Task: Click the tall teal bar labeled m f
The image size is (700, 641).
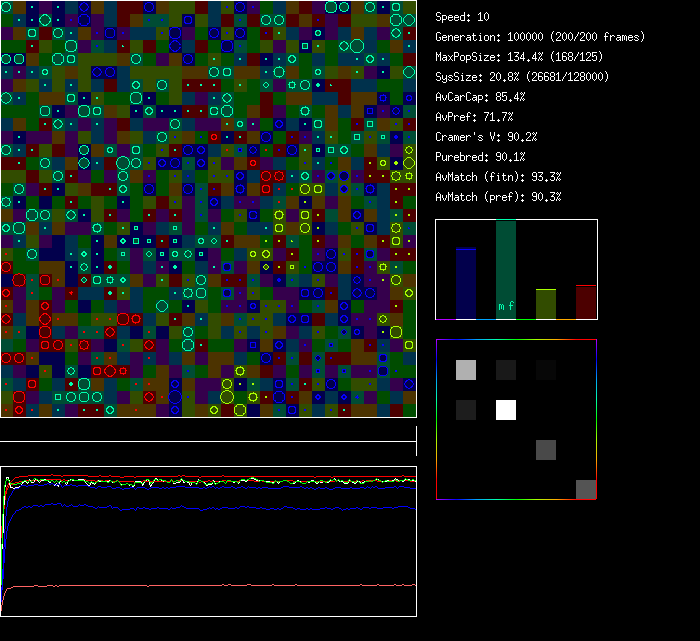Action: click(x=506, y=270)
